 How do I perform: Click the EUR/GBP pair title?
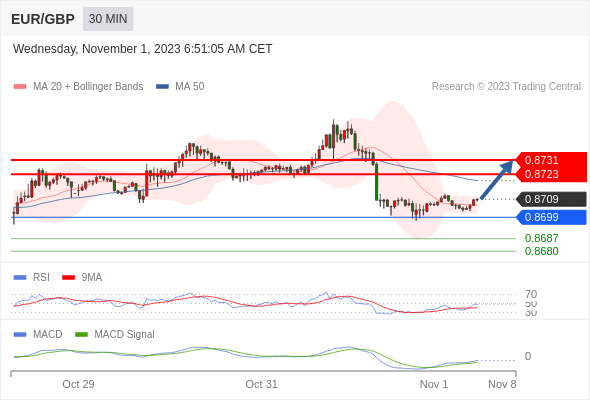click(x=43, y=19)
